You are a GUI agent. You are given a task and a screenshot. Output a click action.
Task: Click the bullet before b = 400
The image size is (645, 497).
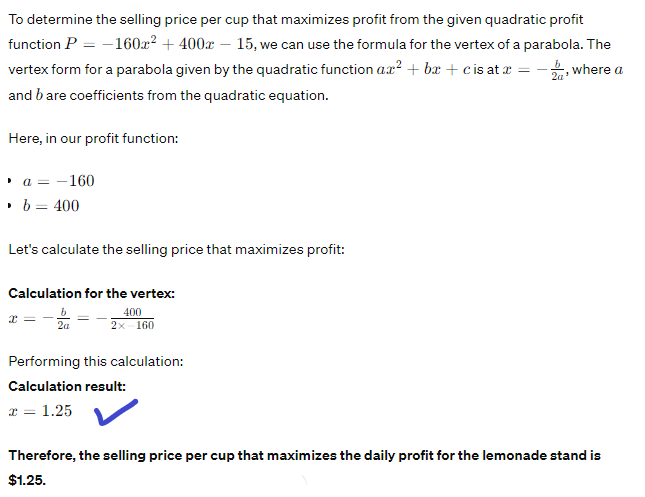10,206
